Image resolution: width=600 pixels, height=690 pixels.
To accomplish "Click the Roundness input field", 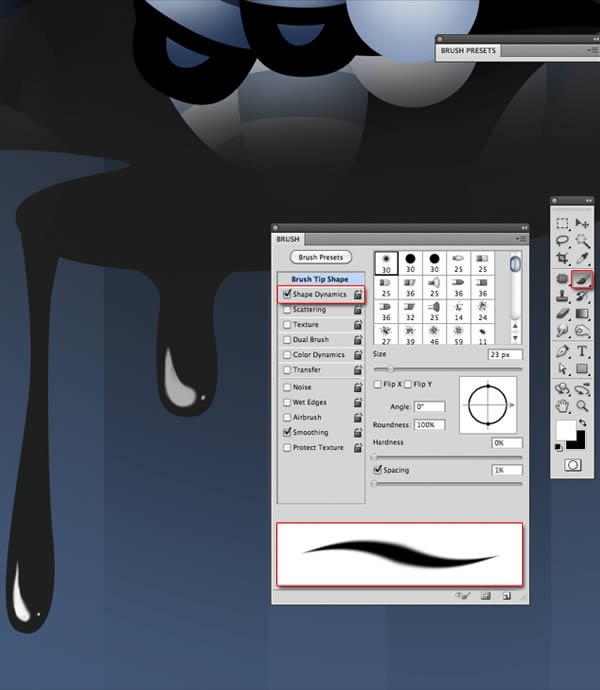I will (429, 425).
